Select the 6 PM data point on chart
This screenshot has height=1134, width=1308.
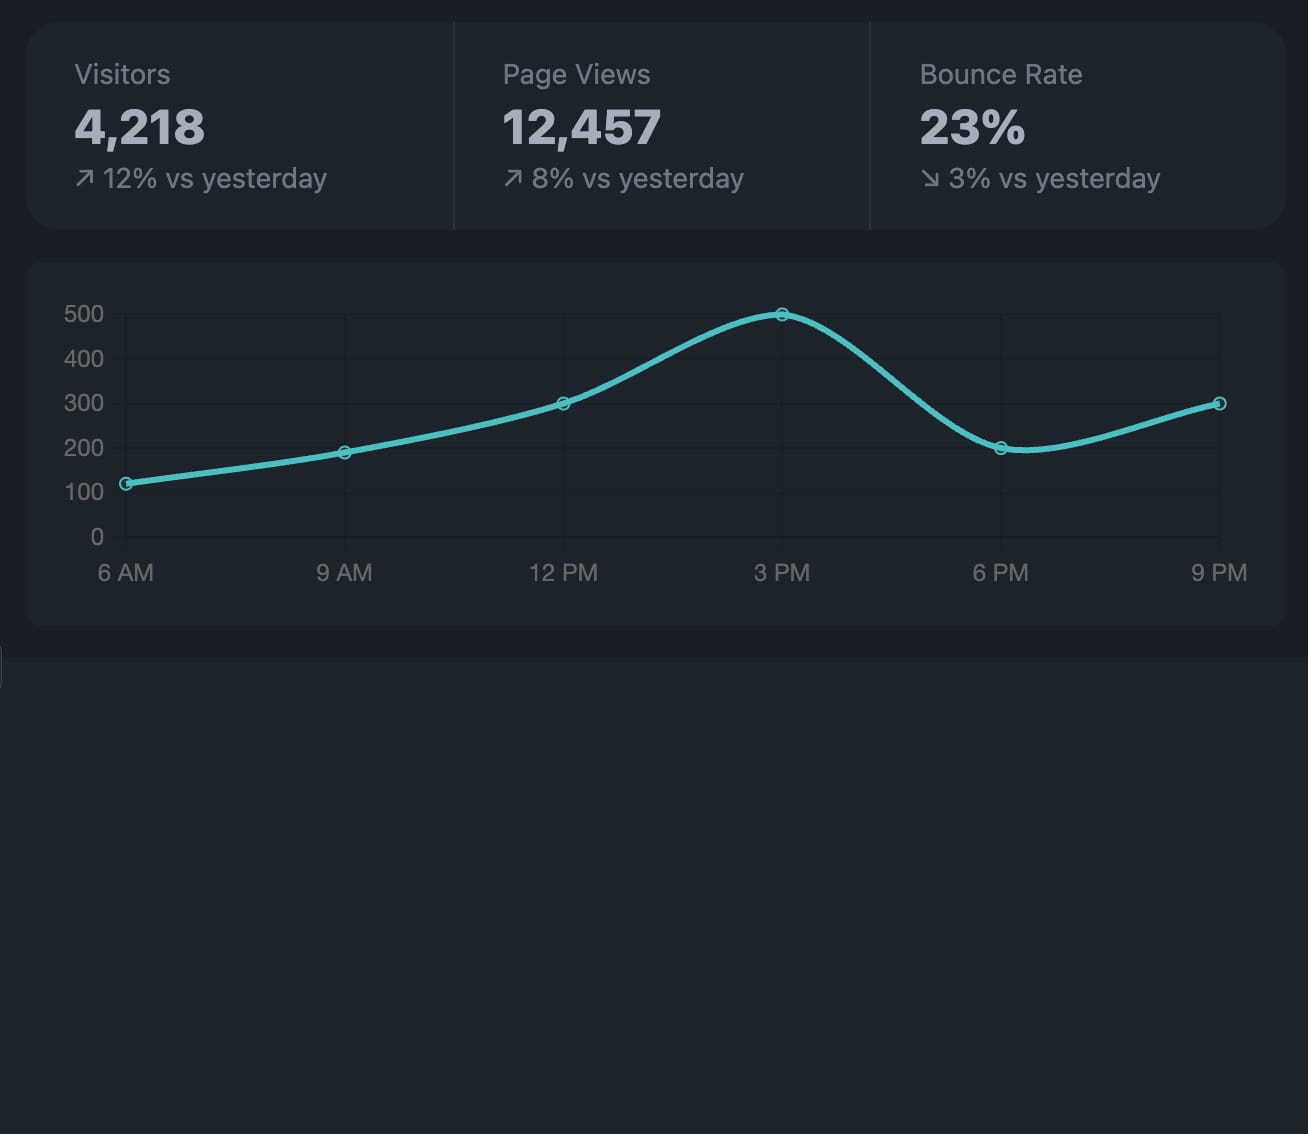click(x=1001, y=448)
